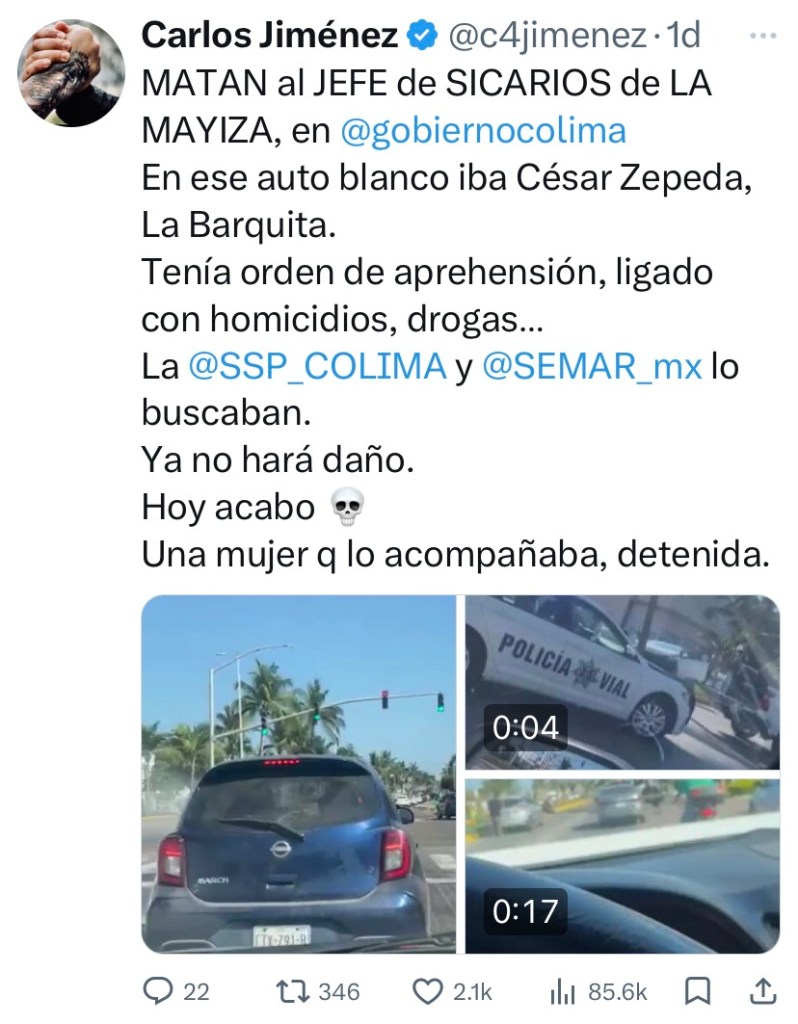The image size is (798, 1024).
Task: Tap the repost icon showing 346
Action: coord(293,991)
